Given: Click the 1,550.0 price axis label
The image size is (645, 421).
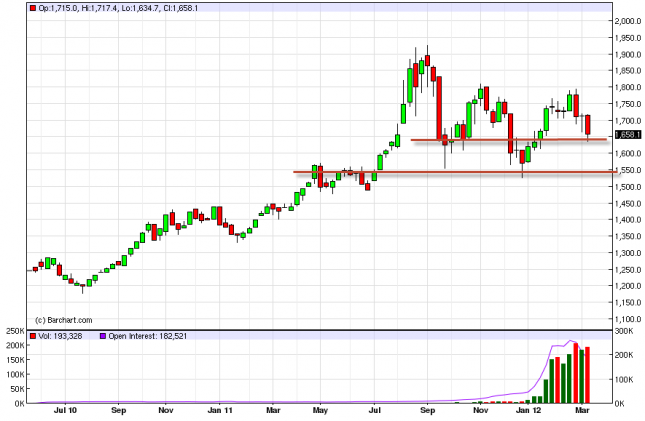Looking at the screenshot, I should click(x=628, y=170).
